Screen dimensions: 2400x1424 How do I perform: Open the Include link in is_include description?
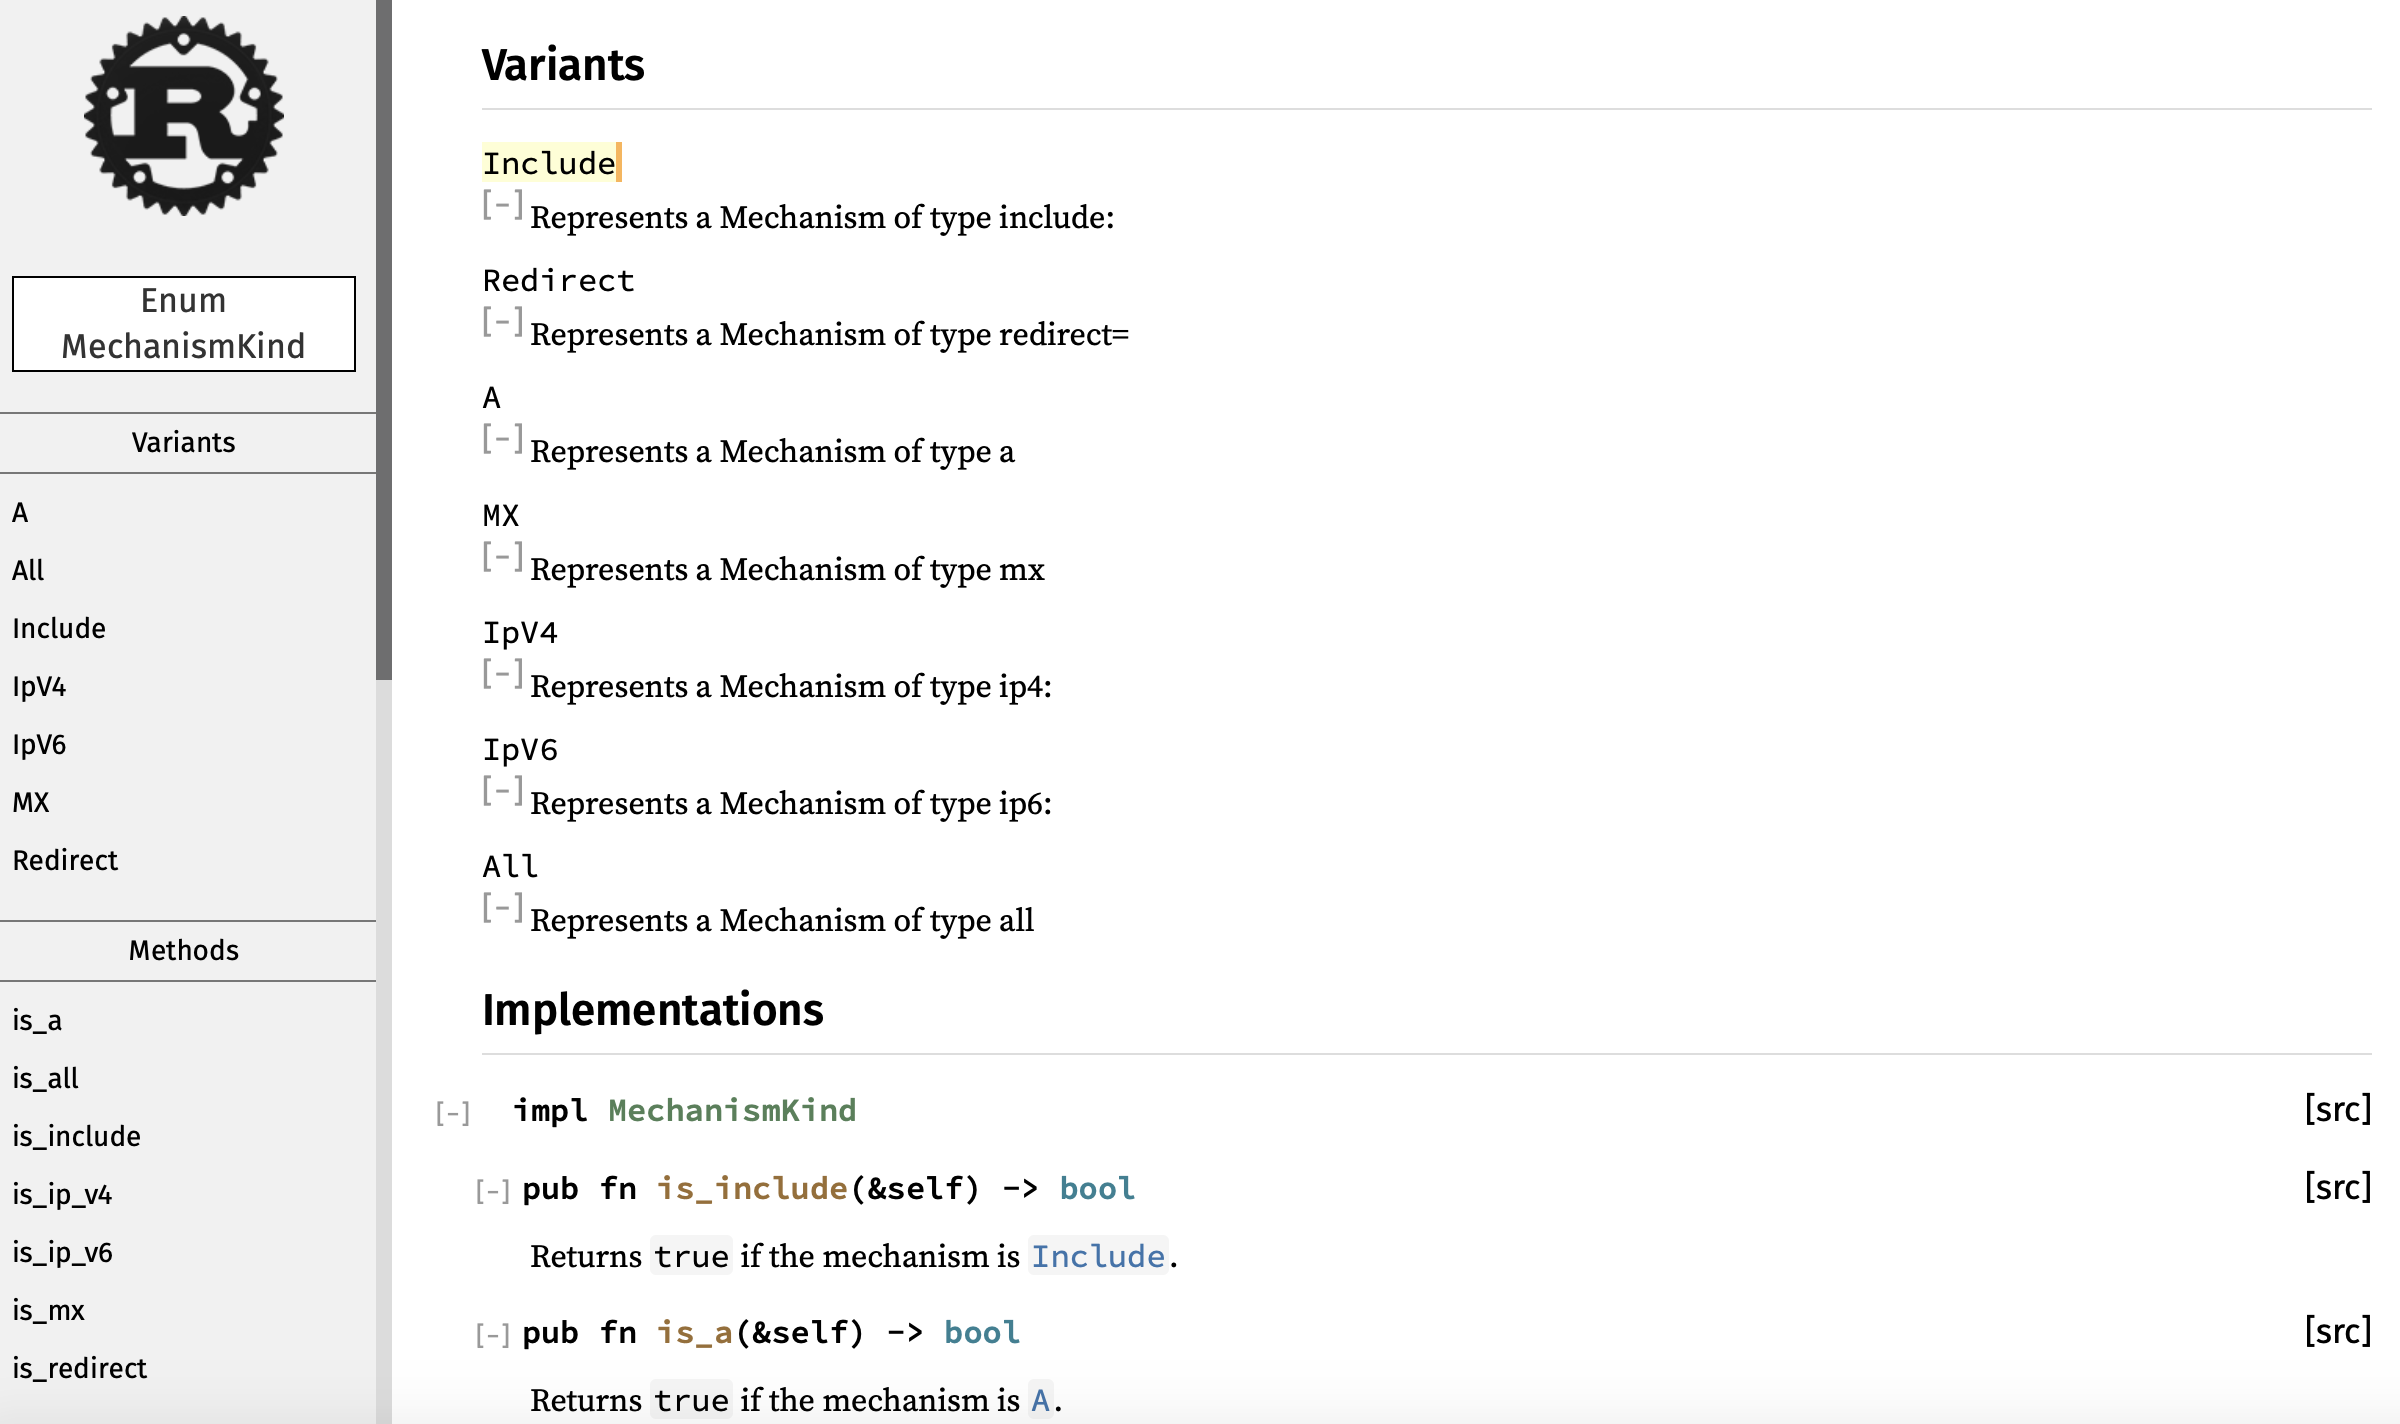point(1098,1256)
